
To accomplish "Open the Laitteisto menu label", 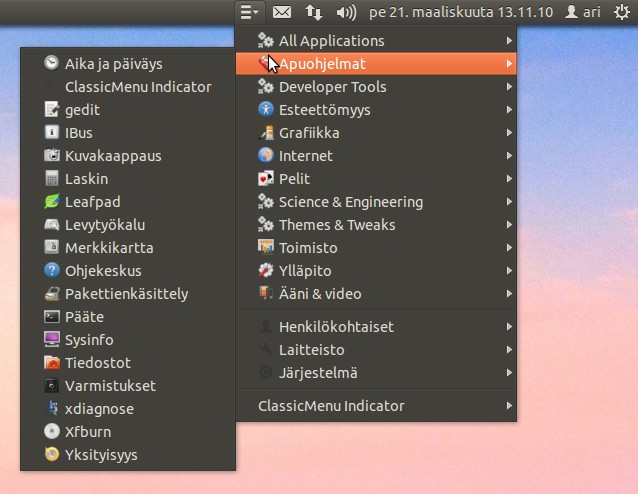I will [312, 350].
